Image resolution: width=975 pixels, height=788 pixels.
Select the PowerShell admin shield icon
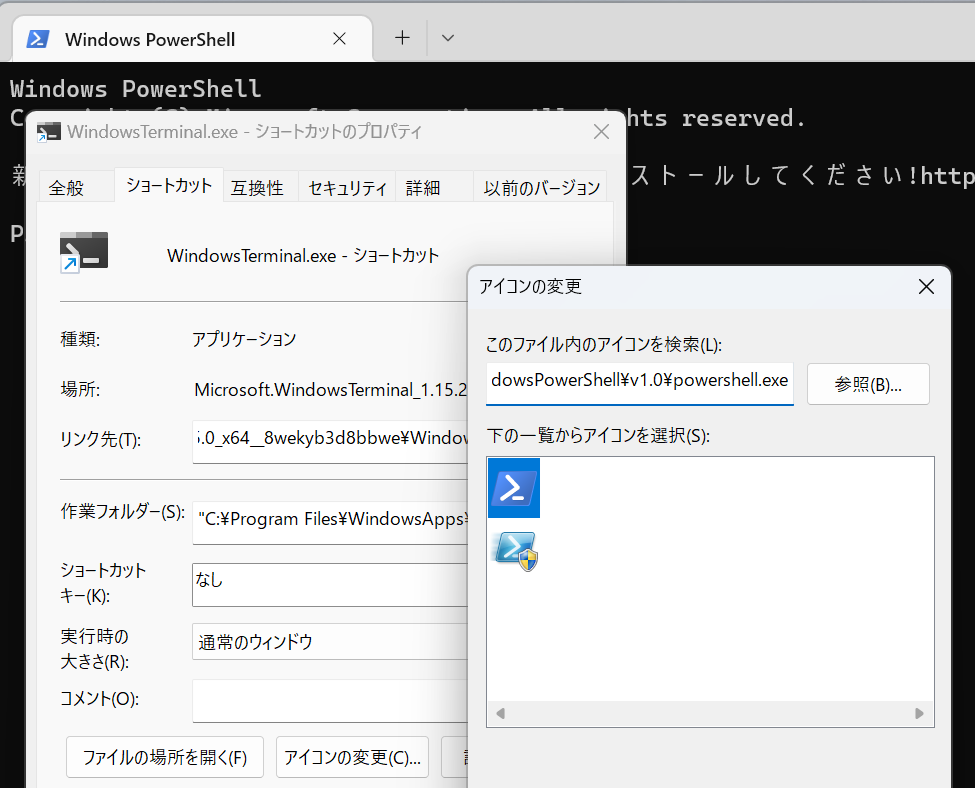click(x=515, y=551)
